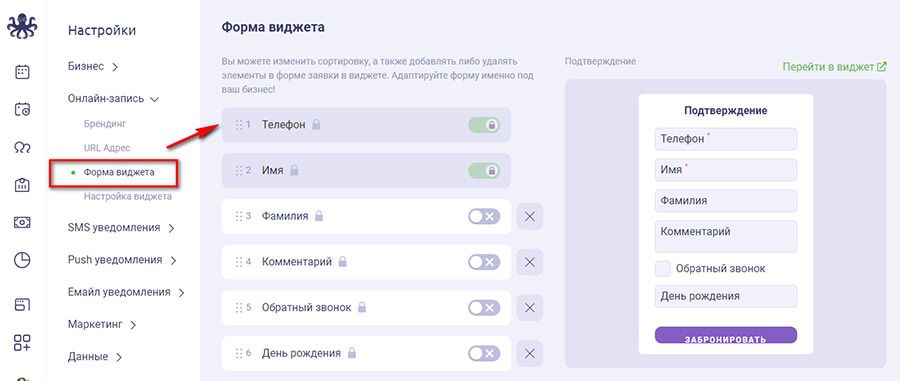This screenshot has height=381, width=900.
Task: Open the URL Адрес submenu item
Action: [x=107, y=148]
